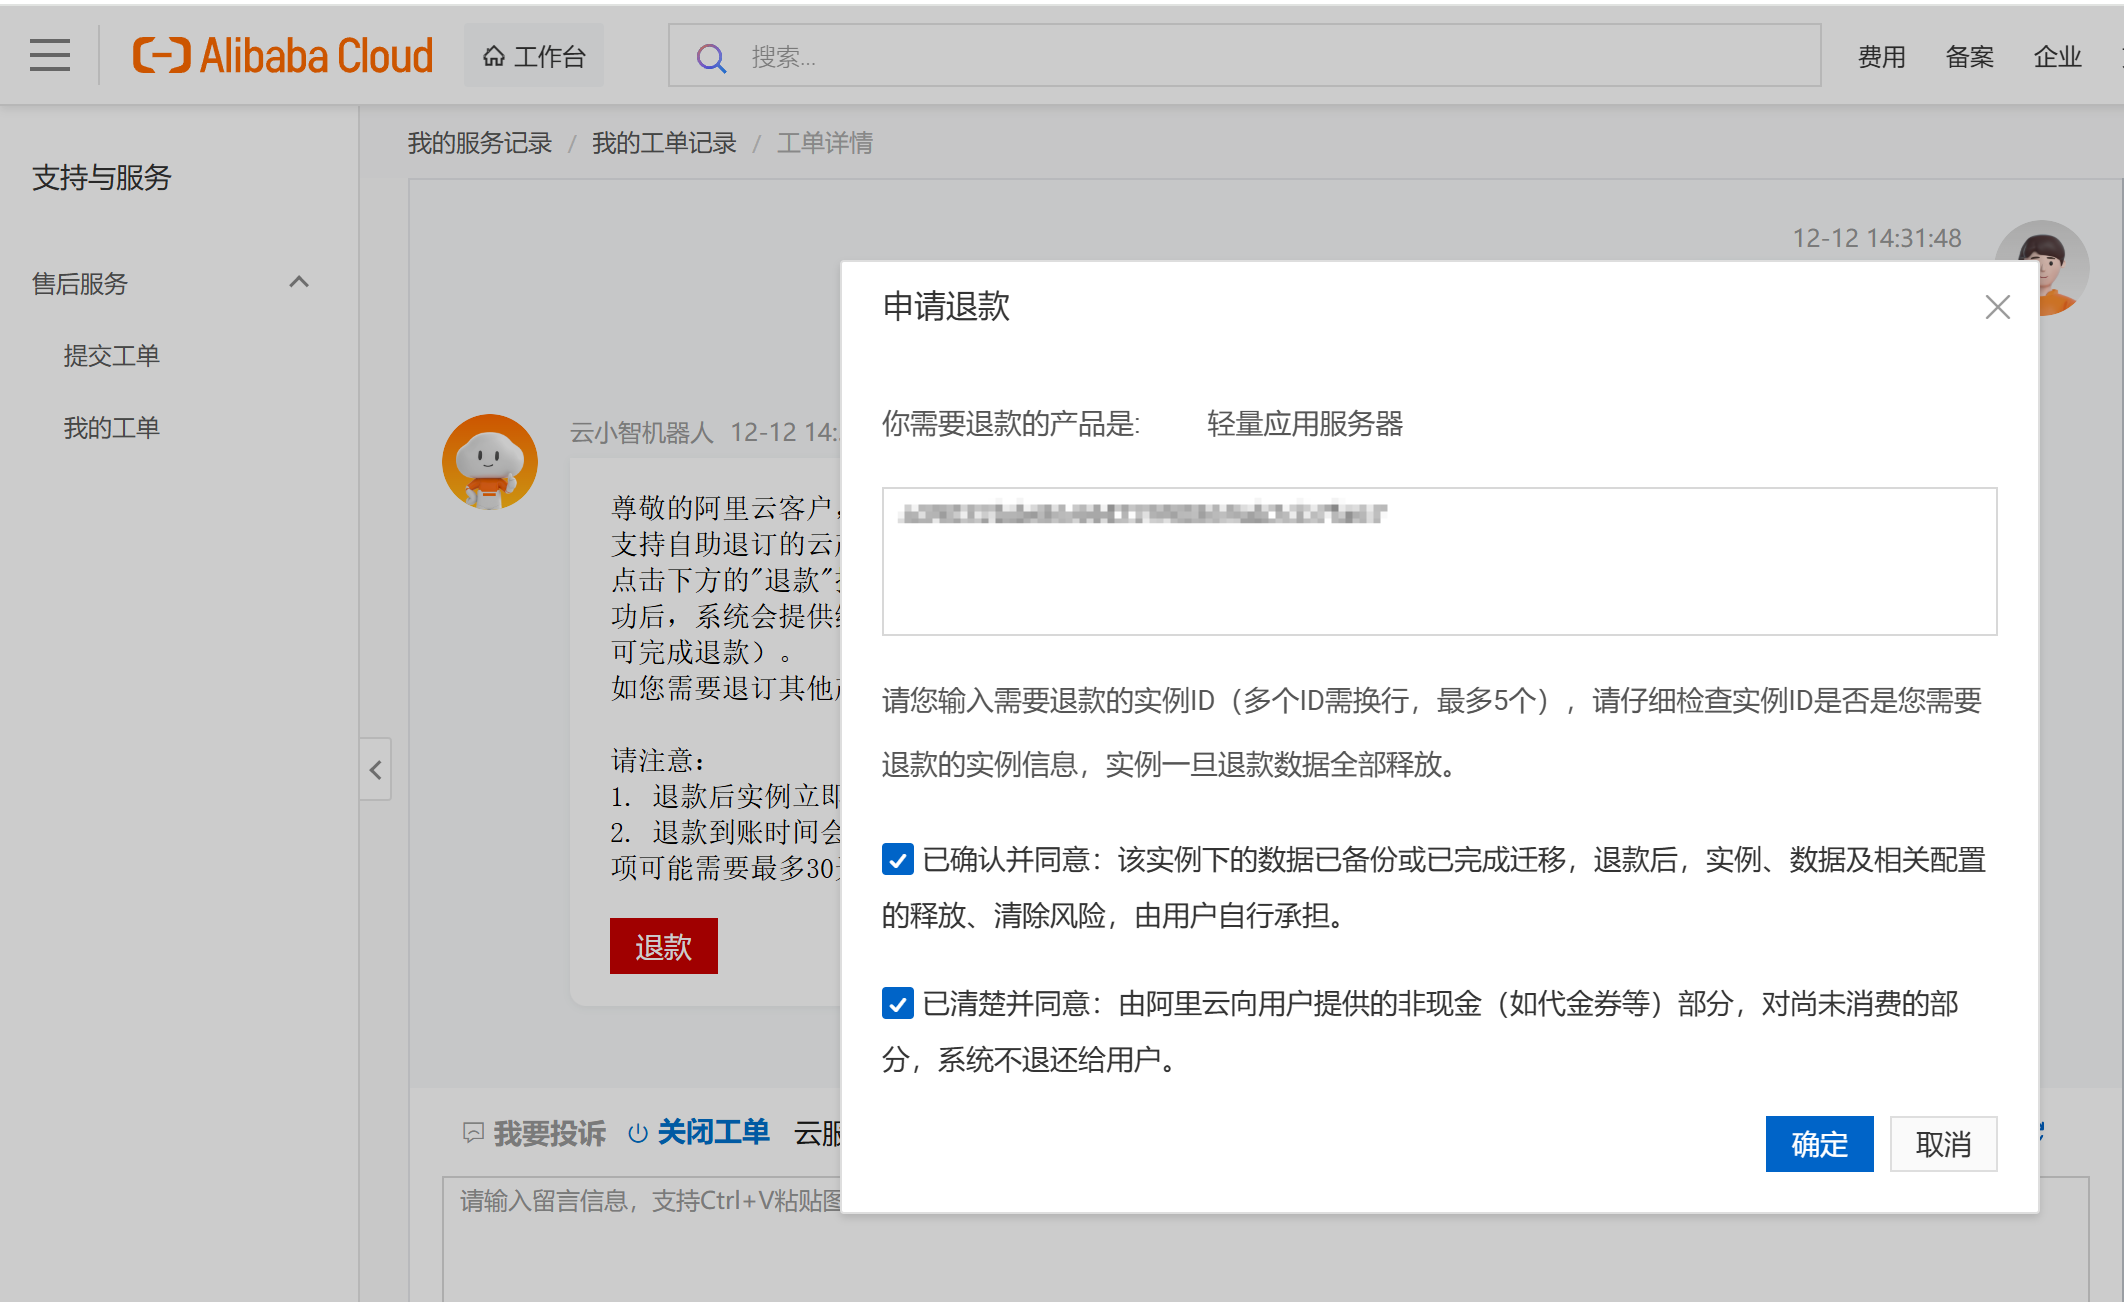This screenshot has width=2124, height=1302.
Task: Click the search magnifier icon
Action: 711,58
